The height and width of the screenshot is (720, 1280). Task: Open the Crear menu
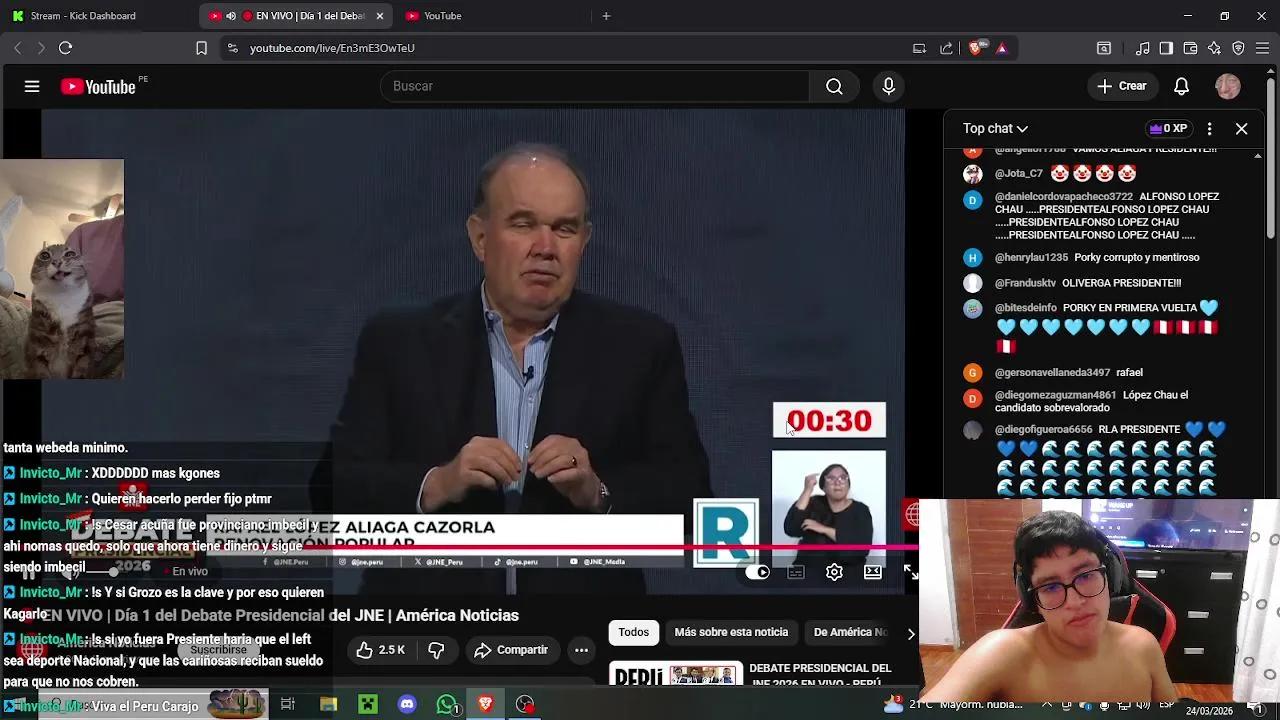pyautogui.click(x=1121, y=86)
